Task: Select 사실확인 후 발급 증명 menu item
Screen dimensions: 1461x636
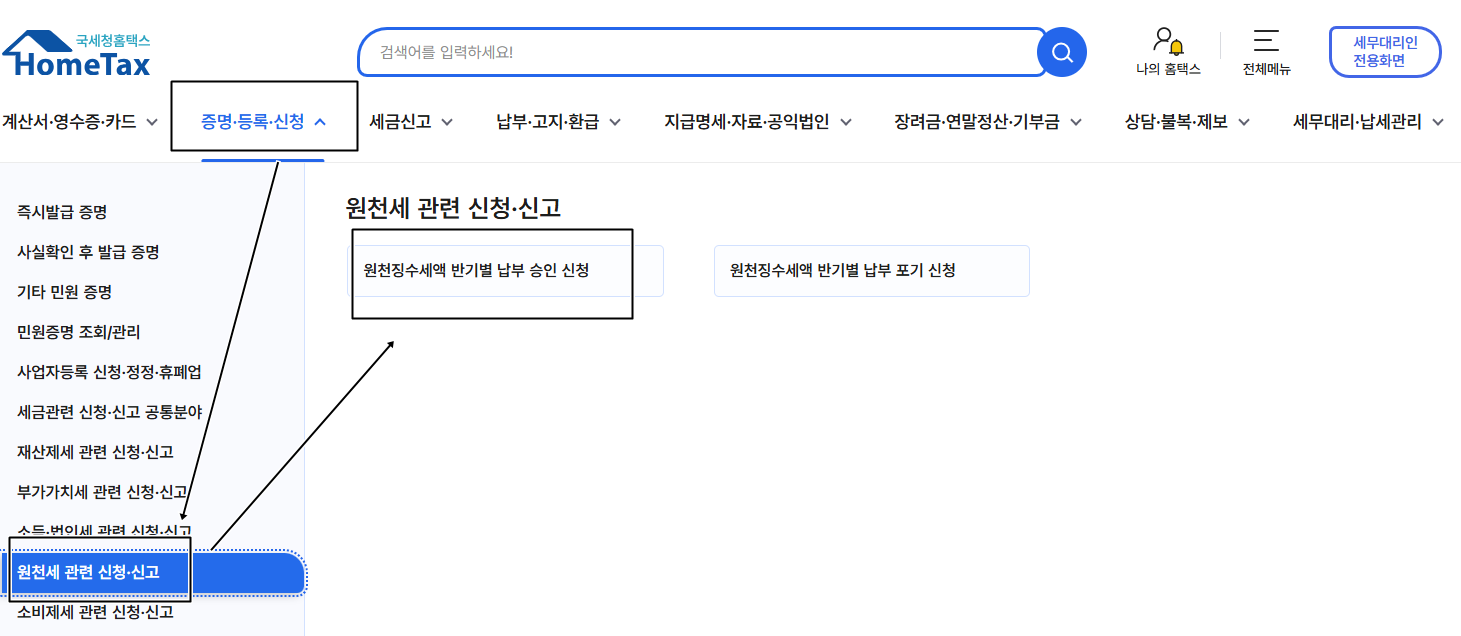Action: coord(90,252)
